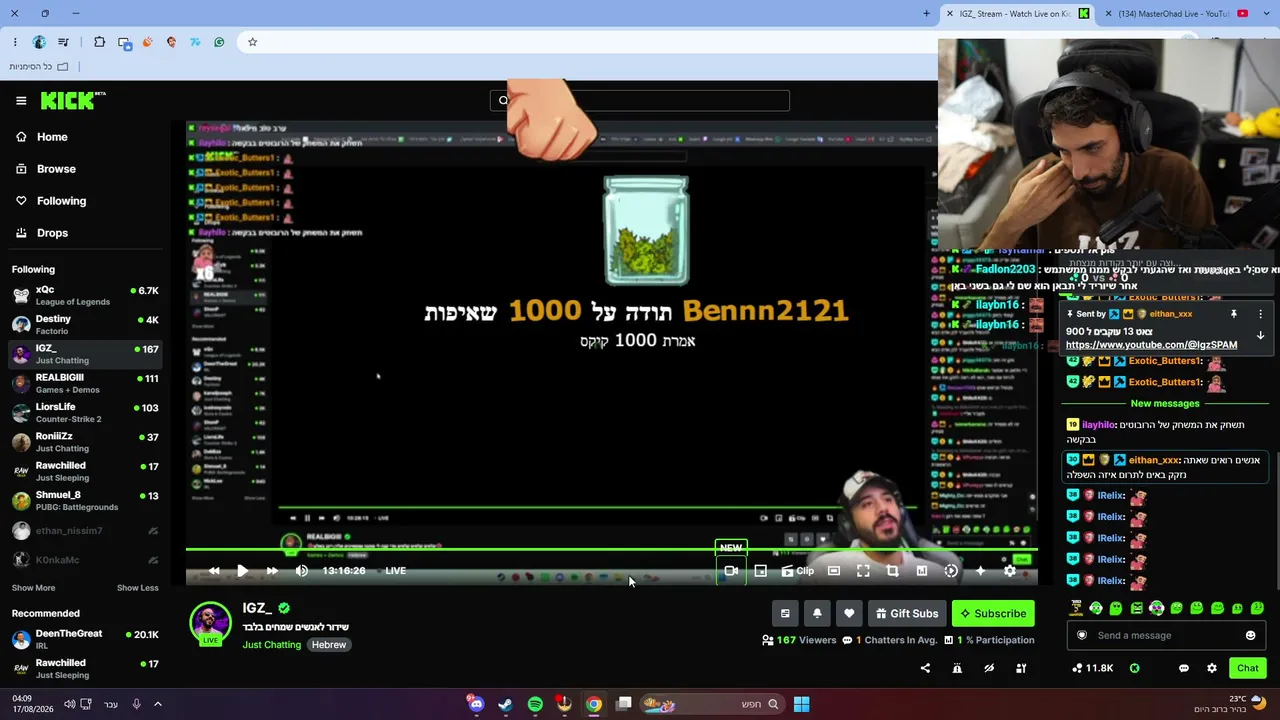Jump to LIVE in the player
The width and height of the screenshot is (1280, 720).
click(396, 571)
